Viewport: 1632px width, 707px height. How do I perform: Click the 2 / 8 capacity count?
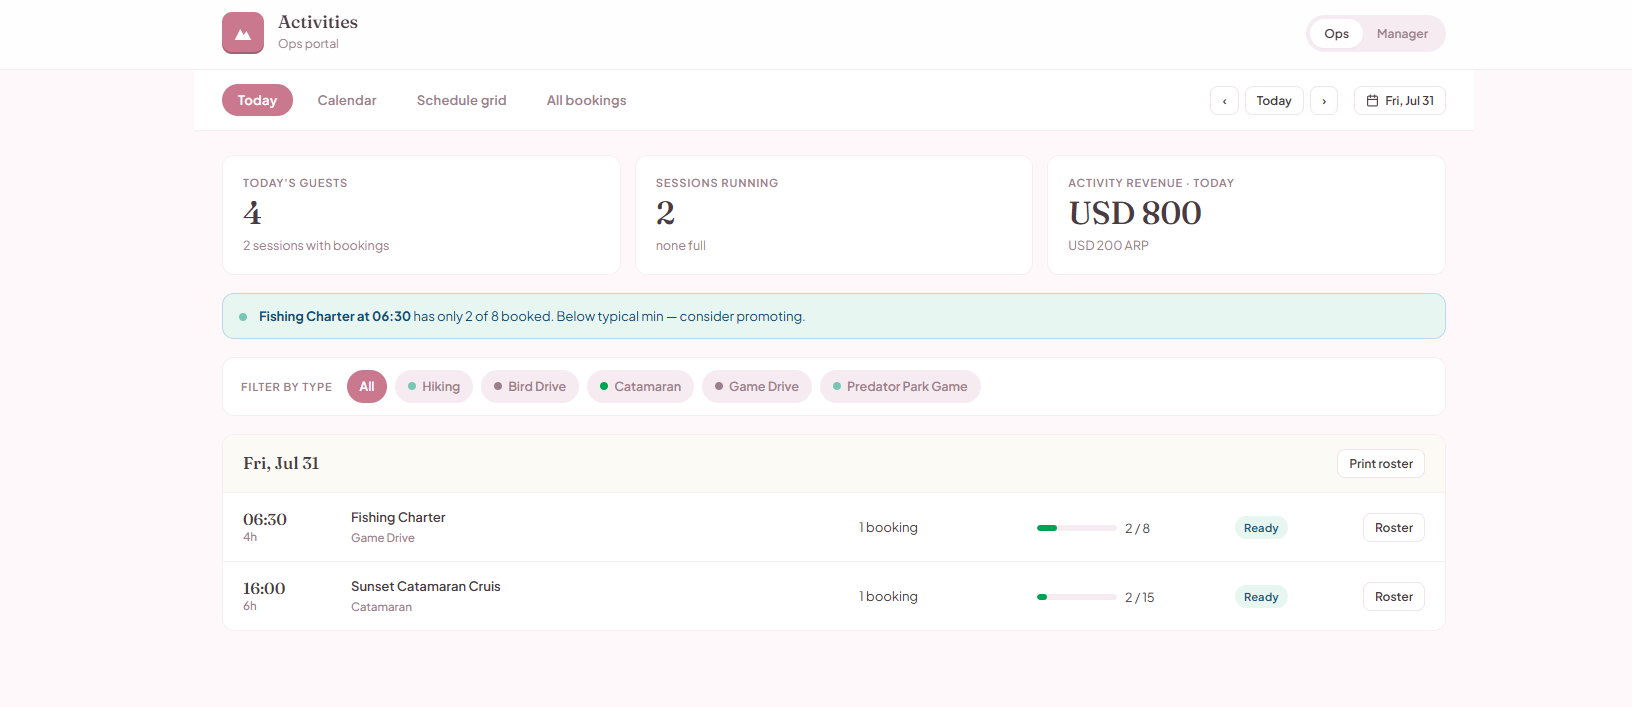(x=1137, y=529)
